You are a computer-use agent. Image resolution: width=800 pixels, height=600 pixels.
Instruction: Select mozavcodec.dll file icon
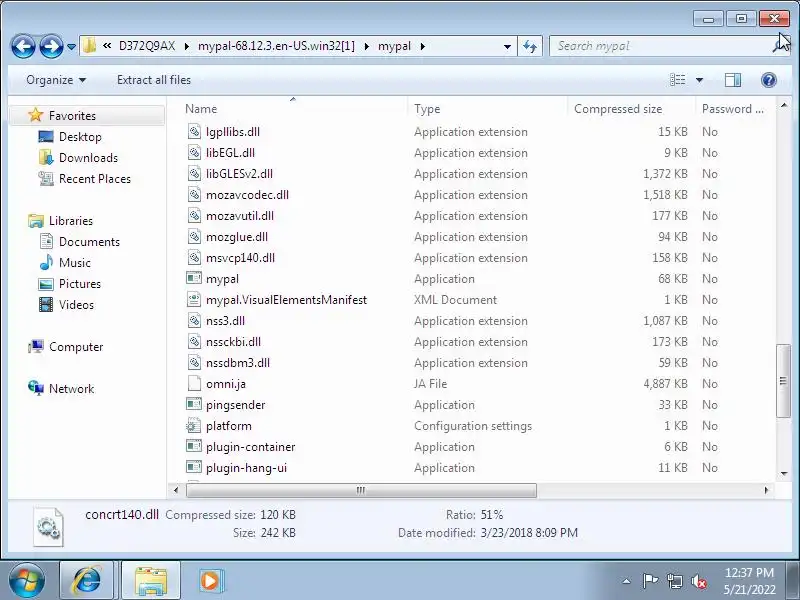click(x=194, y=194)
